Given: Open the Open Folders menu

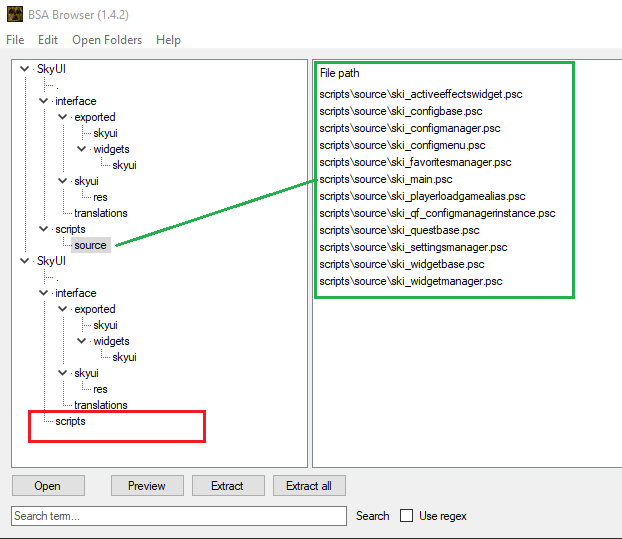Looking at the screenshot, I should [x=107, y=40].
